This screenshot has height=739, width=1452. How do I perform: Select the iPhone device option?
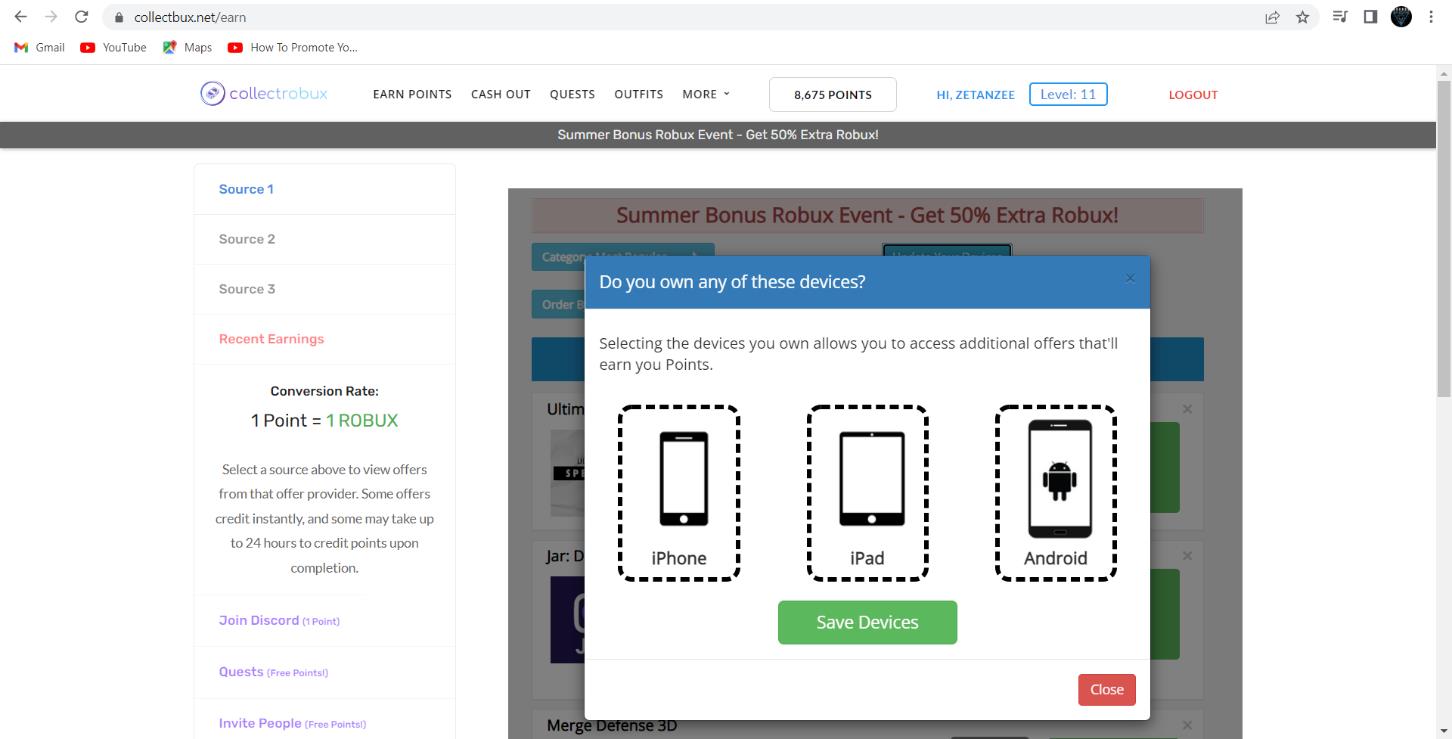tap(679, 493)
